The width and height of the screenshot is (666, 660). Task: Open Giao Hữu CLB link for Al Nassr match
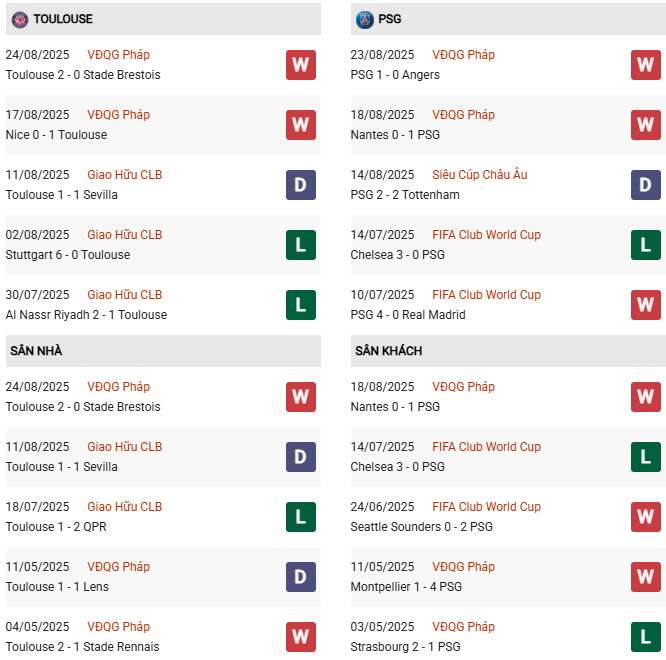(x=124, y=295)
